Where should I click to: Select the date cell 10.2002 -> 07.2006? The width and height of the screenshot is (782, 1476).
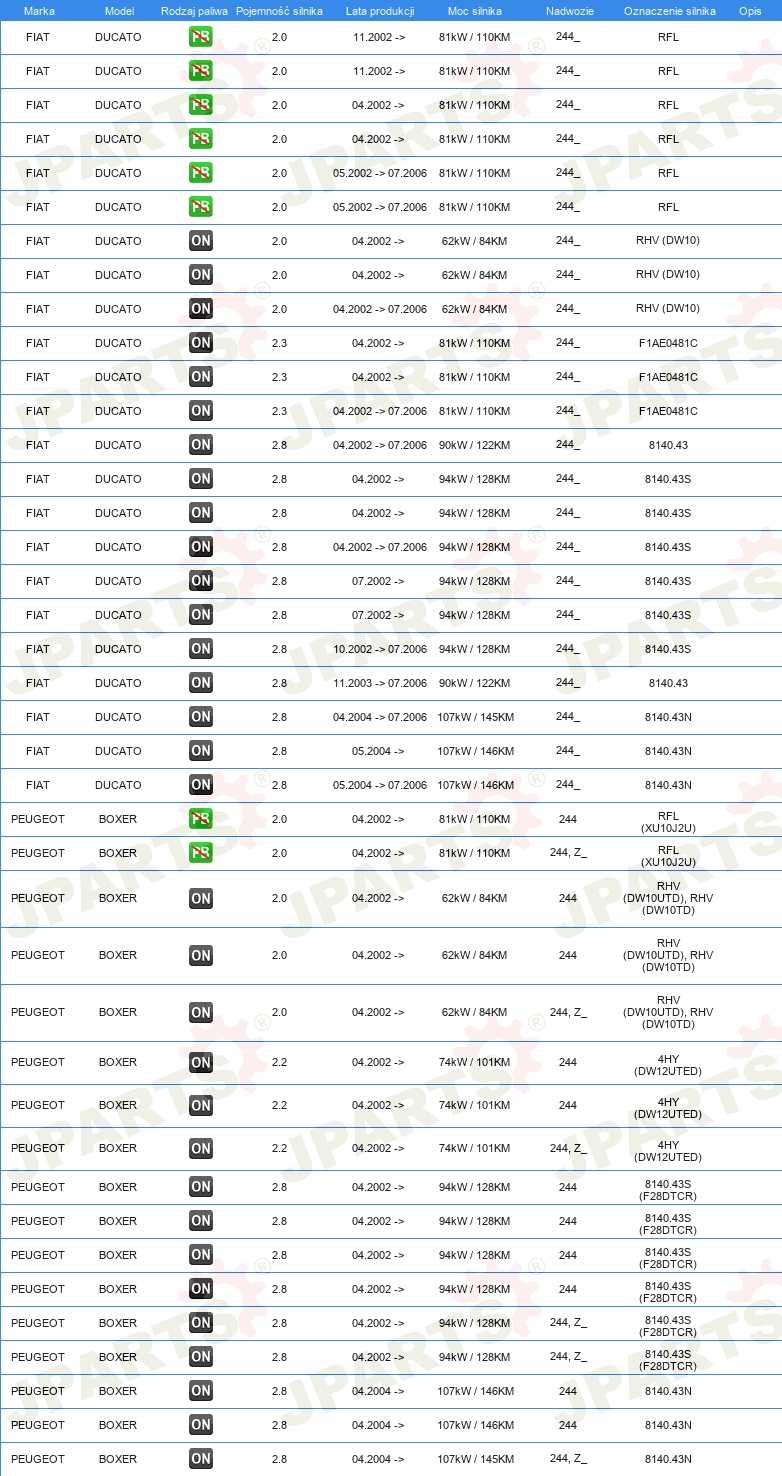click(380, 649)
